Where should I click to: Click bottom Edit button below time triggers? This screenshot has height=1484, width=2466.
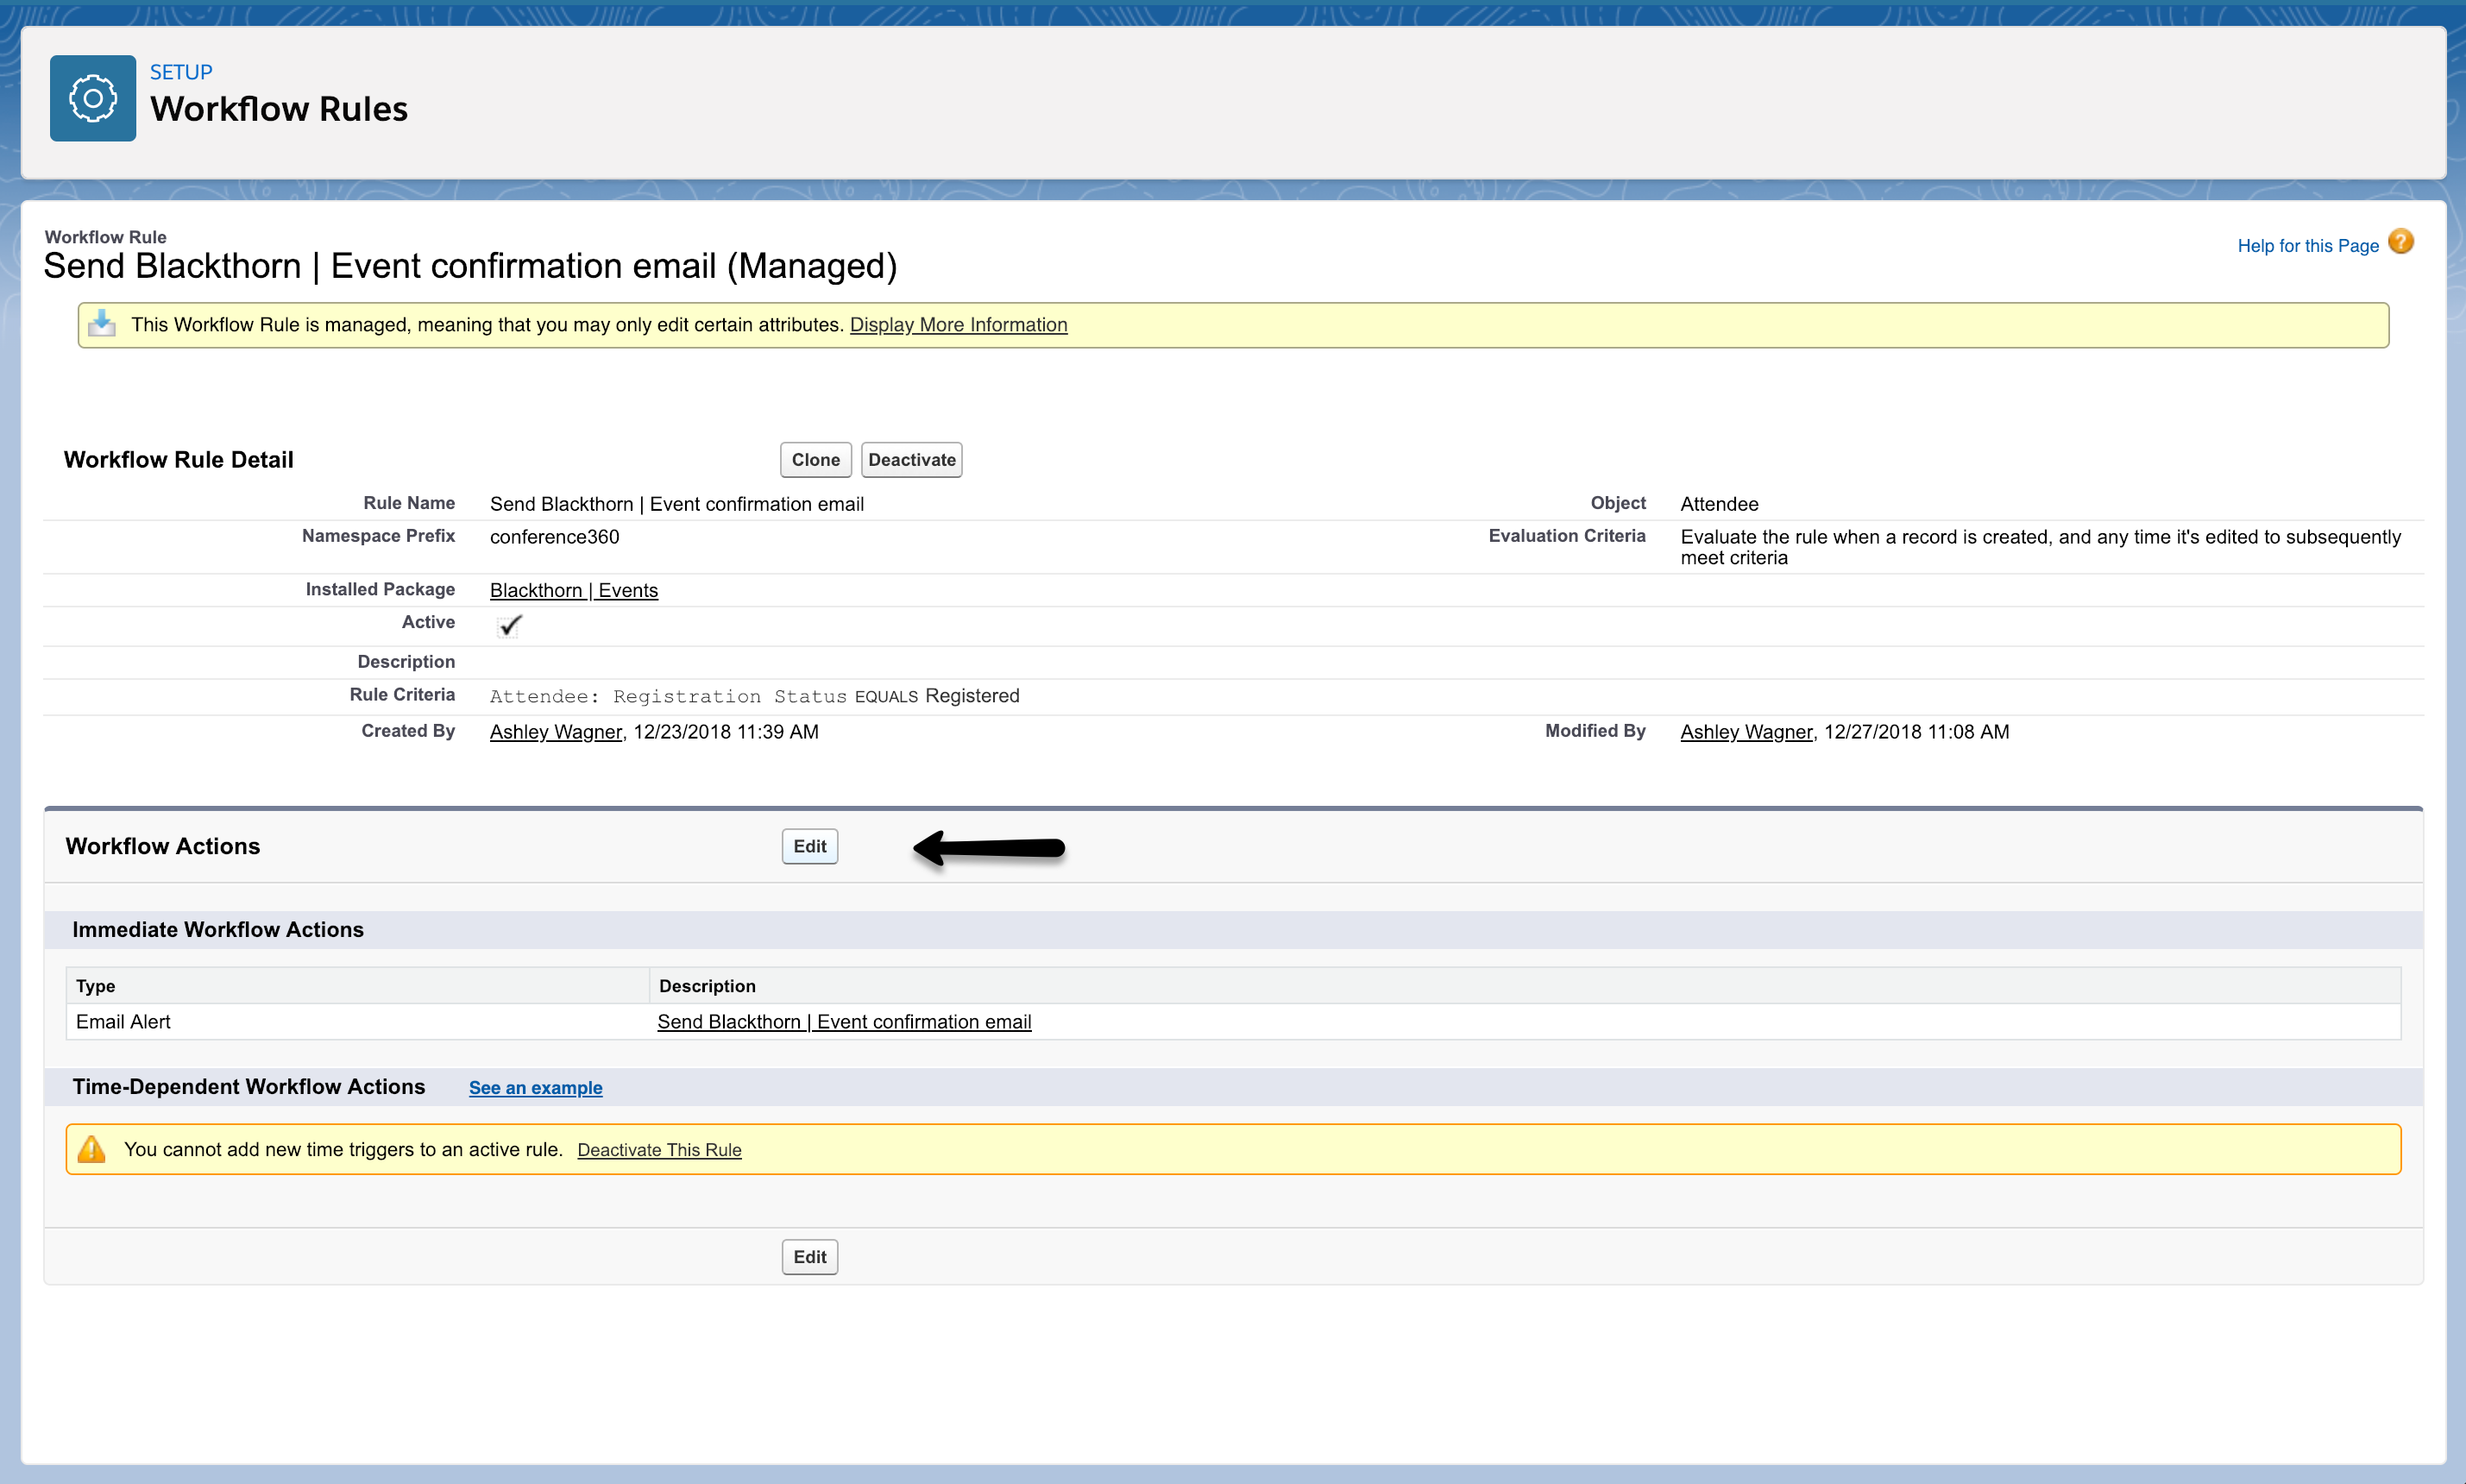coord(809,1257)
